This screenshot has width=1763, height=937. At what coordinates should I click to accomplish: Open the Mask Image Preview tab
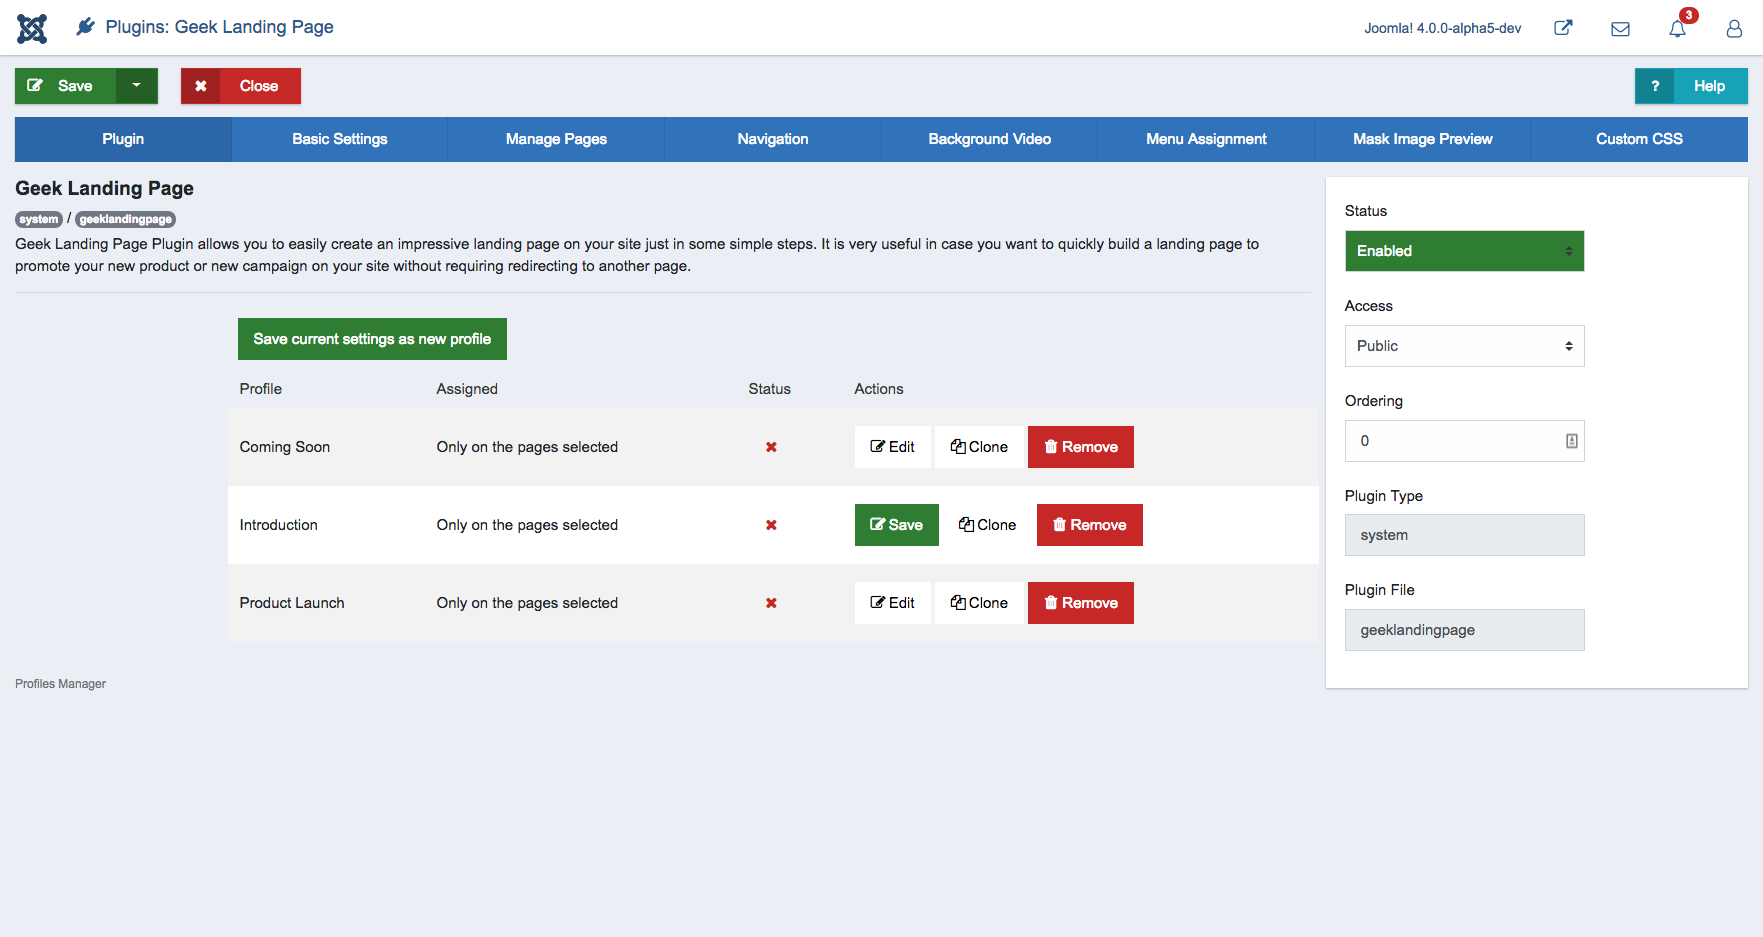point(1422,139)
